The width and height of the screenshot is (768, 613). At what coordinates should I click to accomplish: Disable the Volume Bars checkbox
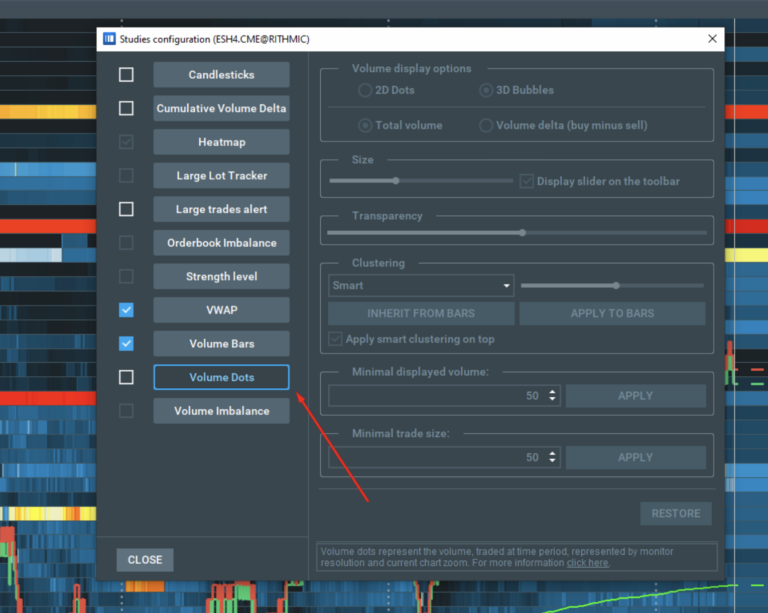pyautogui.click(x=126, y=343)
